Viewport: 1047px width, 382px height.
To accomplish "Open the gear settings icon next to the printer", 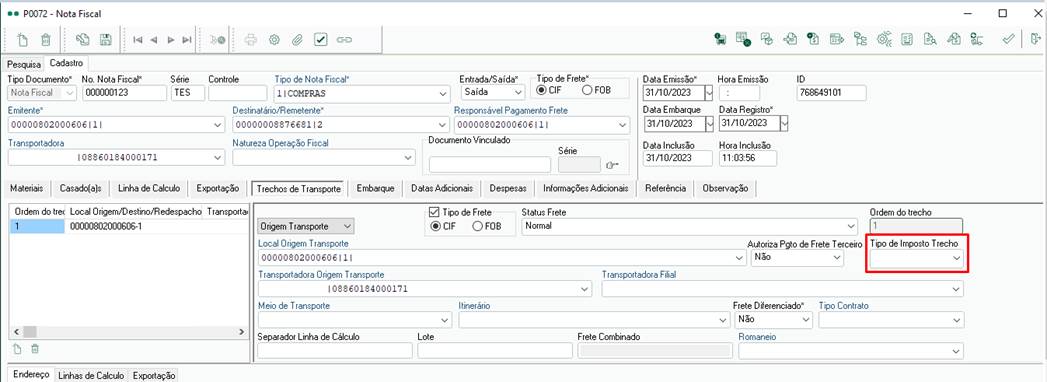I will 274,40.
